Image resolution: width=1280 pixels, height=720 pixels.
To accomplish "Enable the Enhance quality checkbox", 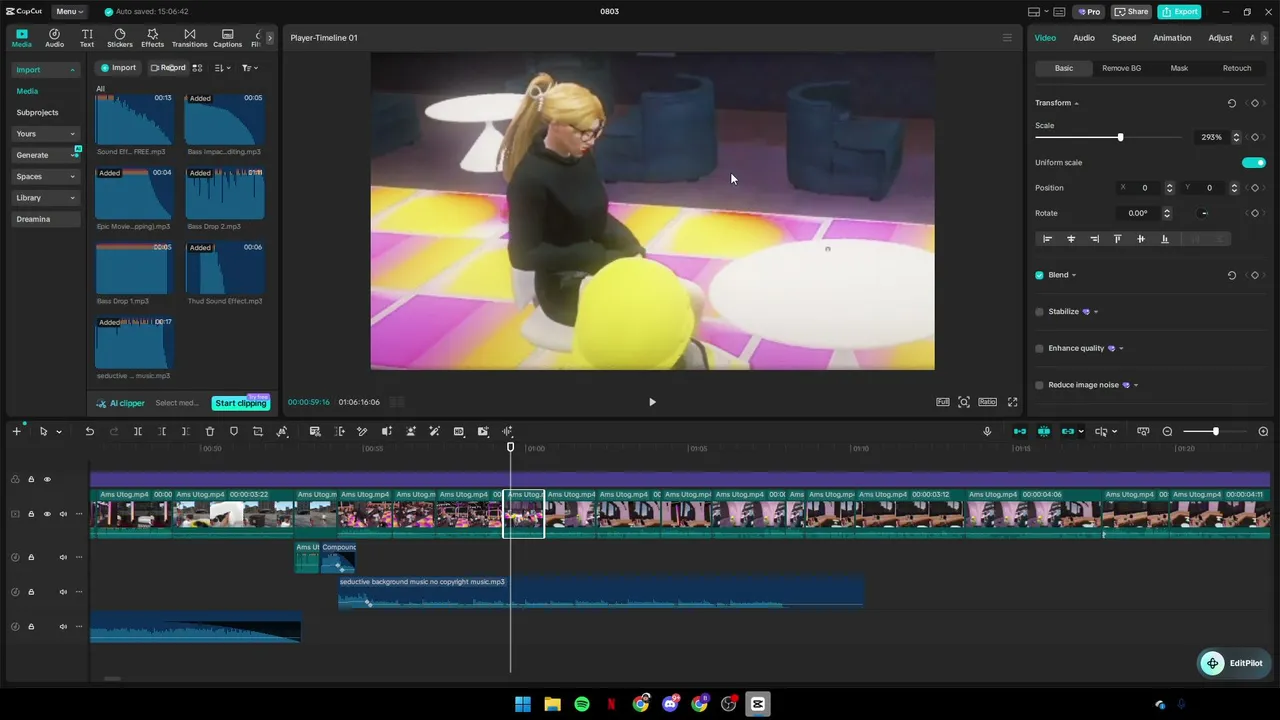I will coord(1039,349).
